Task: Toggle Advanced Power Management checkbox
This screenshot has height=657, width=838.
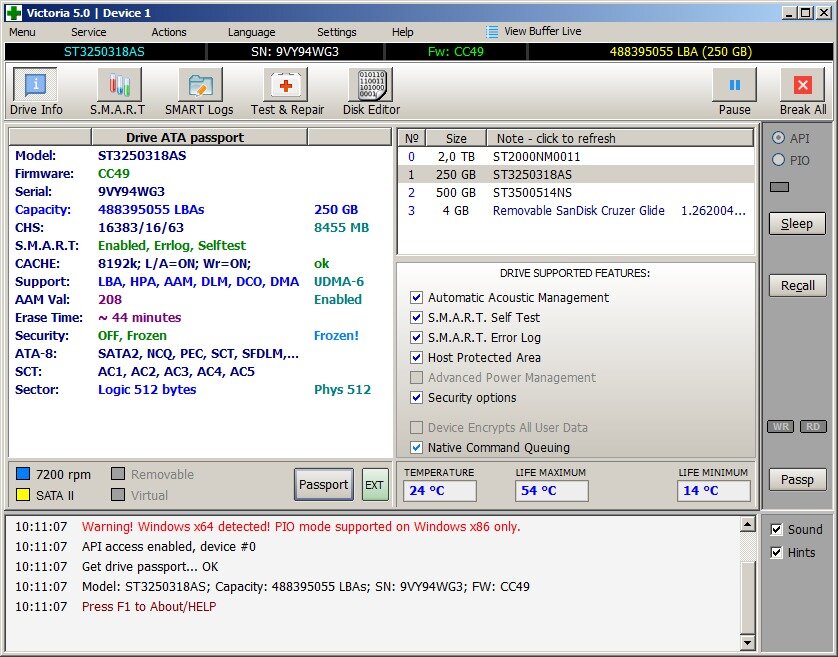Action: (x=416, y=377)
